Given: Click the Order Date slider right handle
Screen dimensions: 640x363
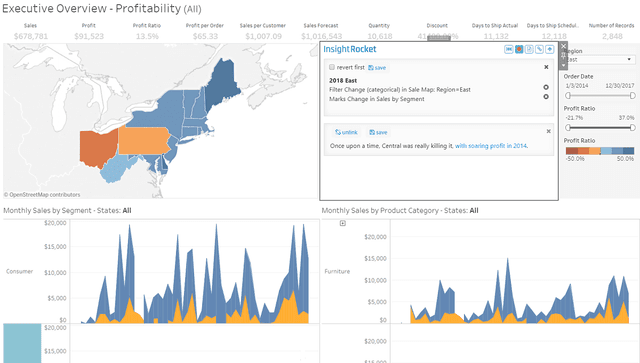Looking at the screenshot, I should click(x=632, y=96).
